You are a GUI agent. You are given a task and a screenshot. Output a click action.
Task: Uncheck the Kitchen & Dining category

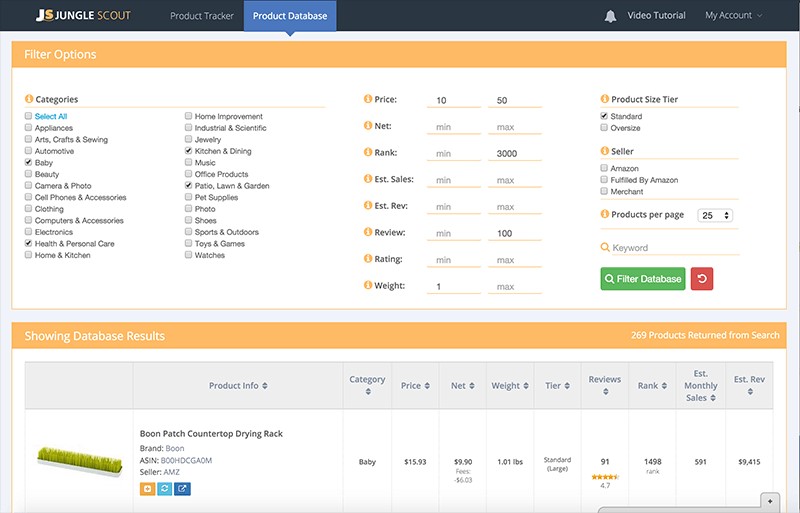click(188, 151)
